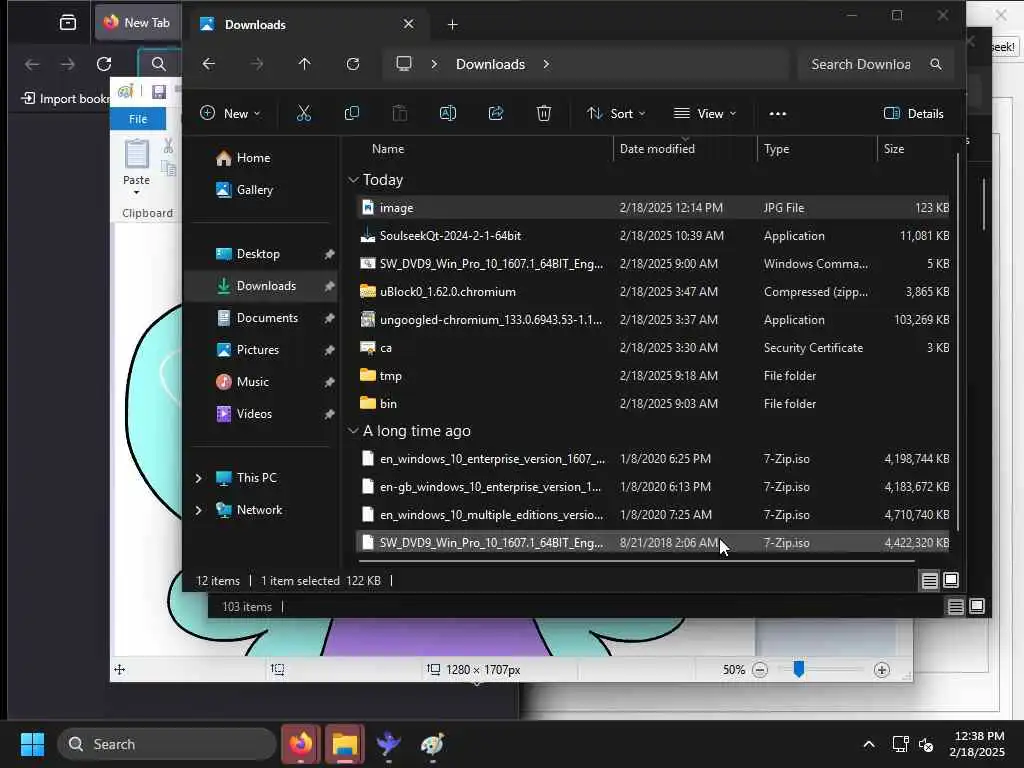The image size is (1024, 768).
Task: Click the Paste icon in the Paint ribbon
Action: [136, 155]
